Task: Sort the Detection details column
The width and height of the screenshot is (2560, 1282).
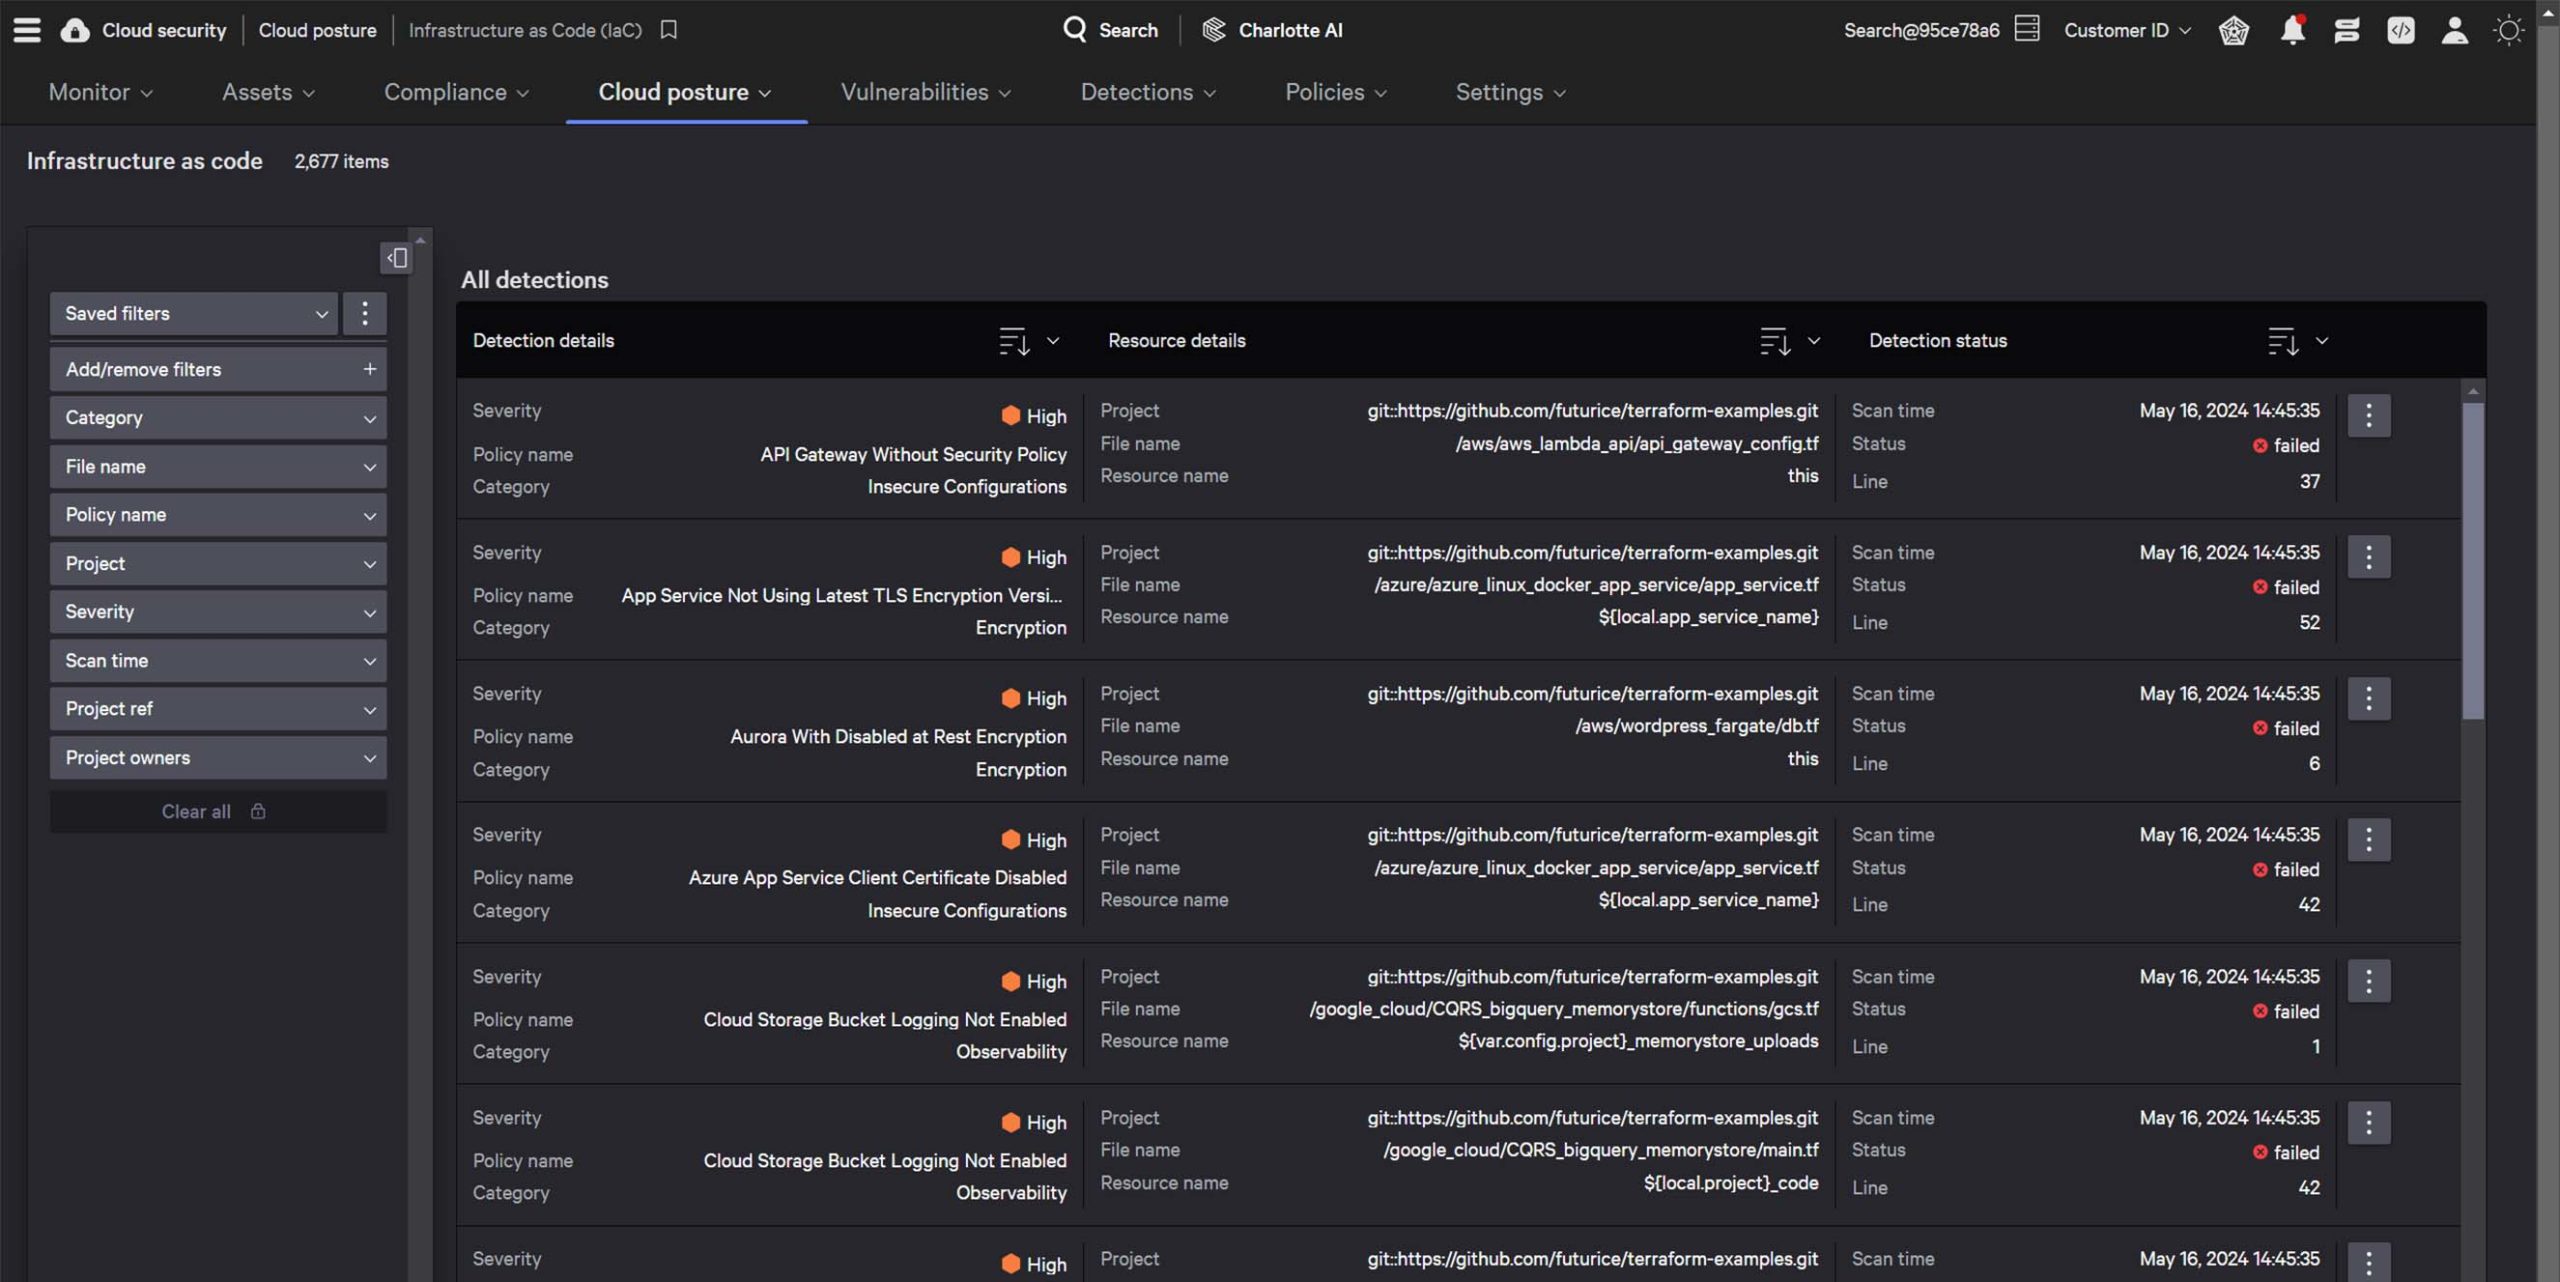Action: pyautogui.click(x=1014, y=341)
